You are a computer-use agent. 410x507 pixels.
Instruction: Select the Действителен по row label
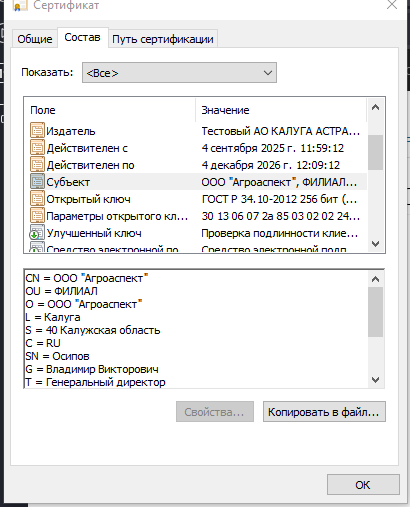click(x=90, y=165)
